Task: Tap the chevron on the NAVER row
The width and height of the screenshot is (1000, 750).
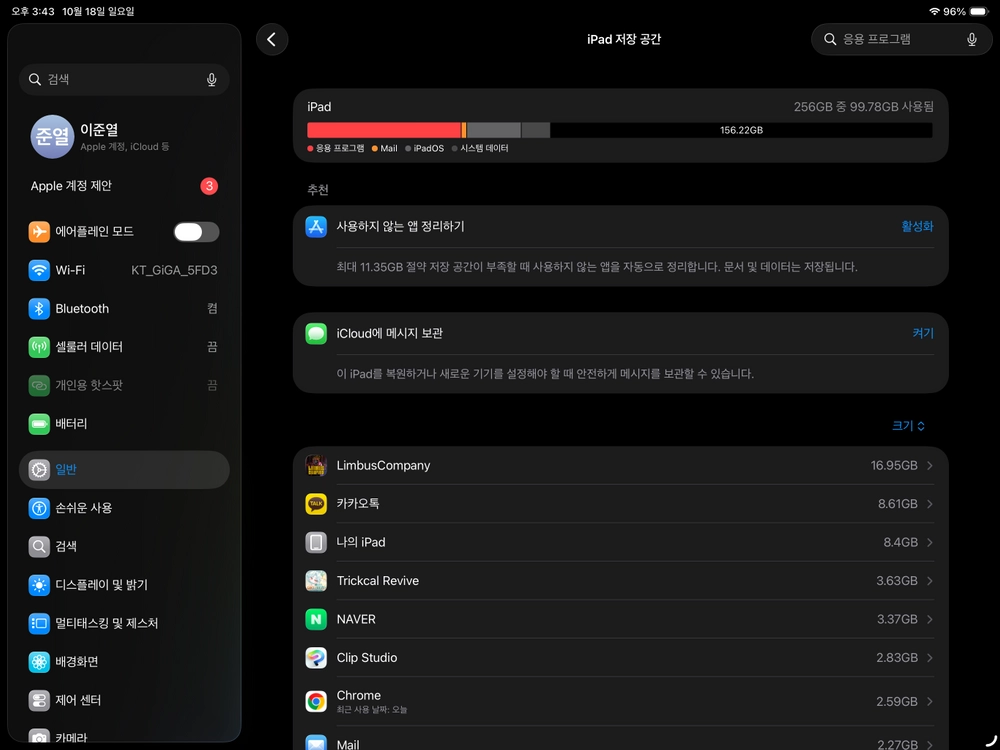Action: pyautogui.click(x=930, y=619)
